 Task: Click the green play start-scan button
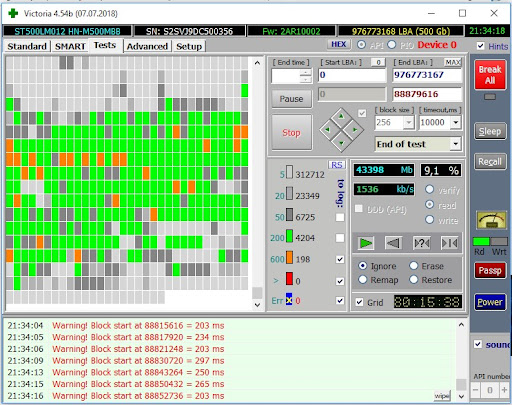click(365, 243)
